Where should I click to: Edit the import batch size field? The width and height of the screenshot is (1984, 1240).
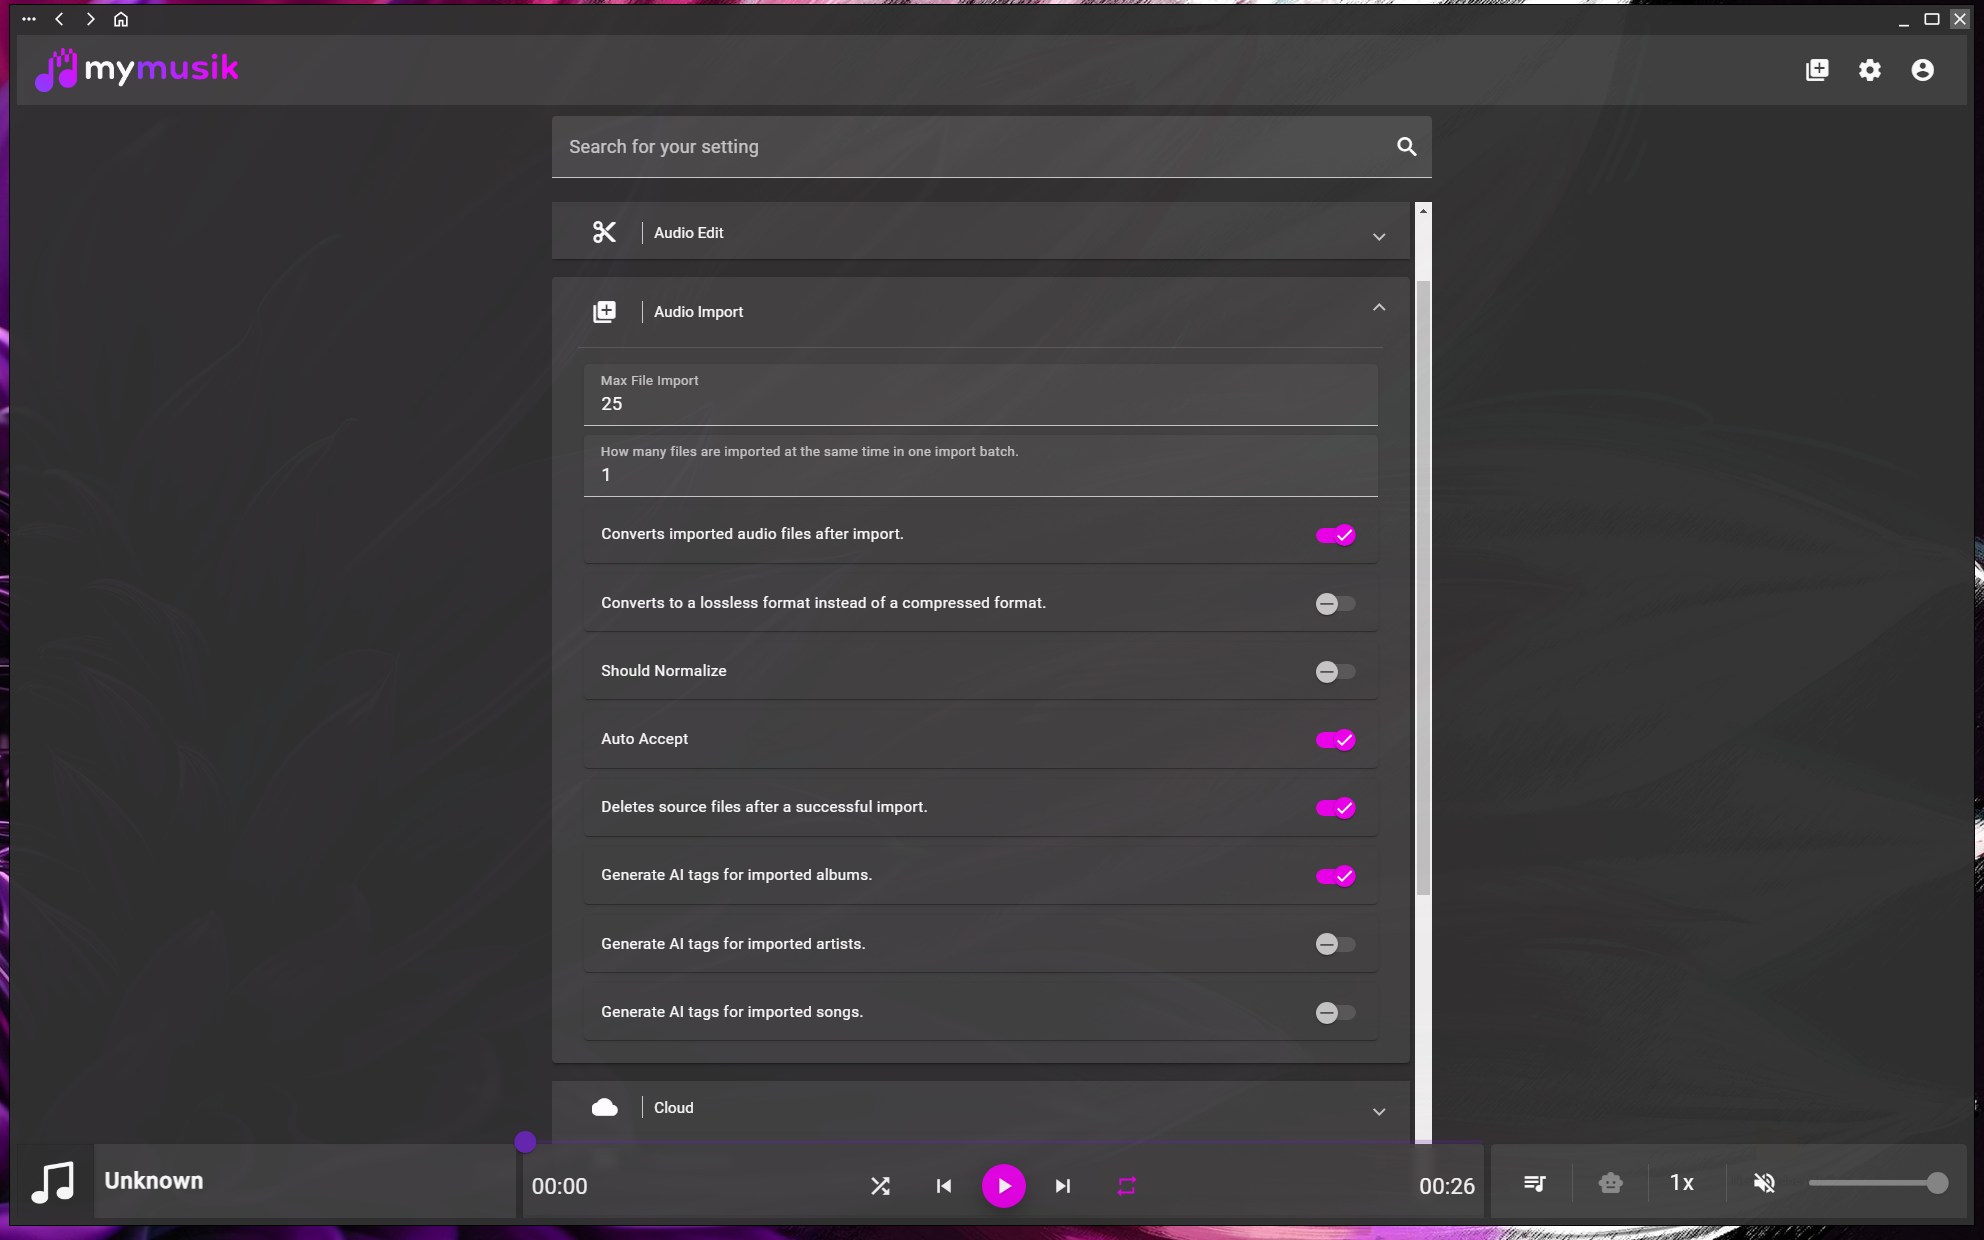click(x=980, y=465)
